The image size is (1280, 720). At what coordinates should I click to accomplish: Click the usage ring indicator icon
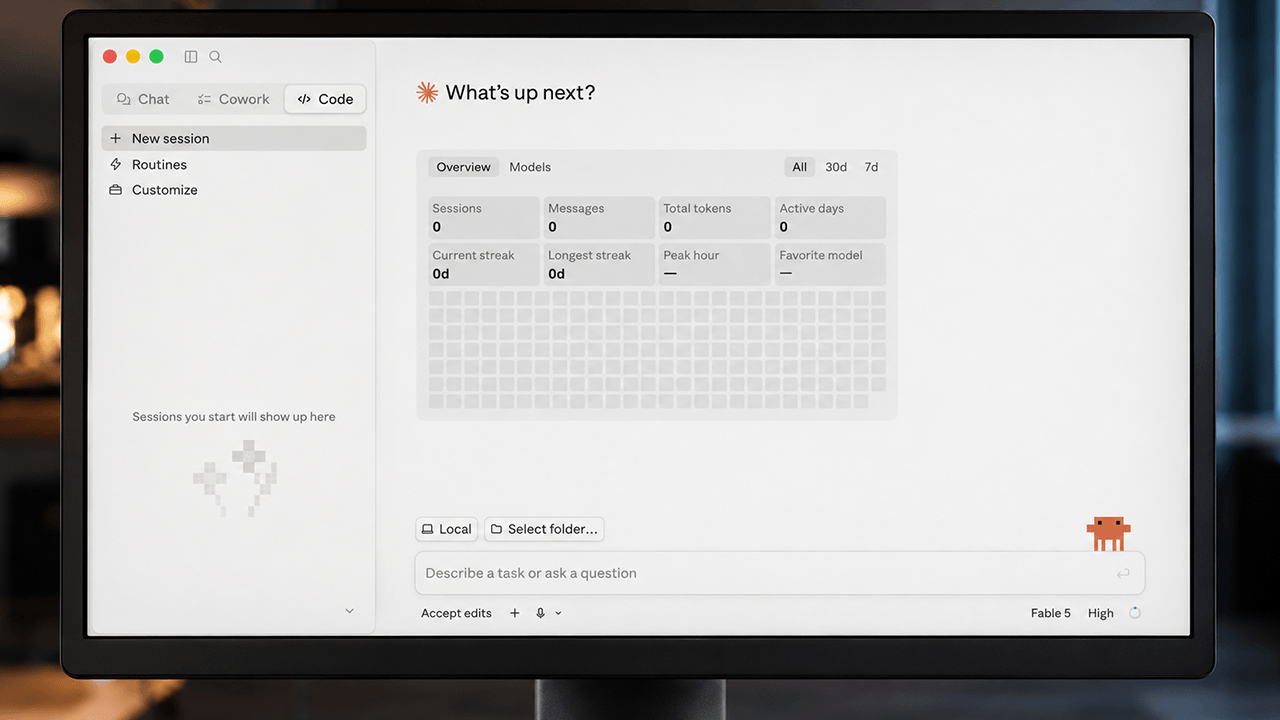[1135, 613]
